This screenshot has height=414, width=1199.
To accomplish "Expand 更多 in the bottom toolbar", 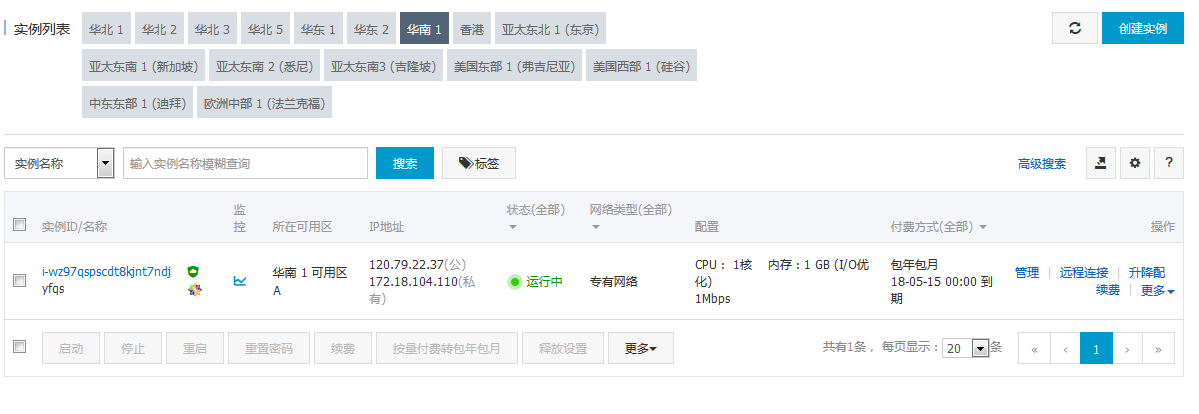I will [x=641, y=348].
